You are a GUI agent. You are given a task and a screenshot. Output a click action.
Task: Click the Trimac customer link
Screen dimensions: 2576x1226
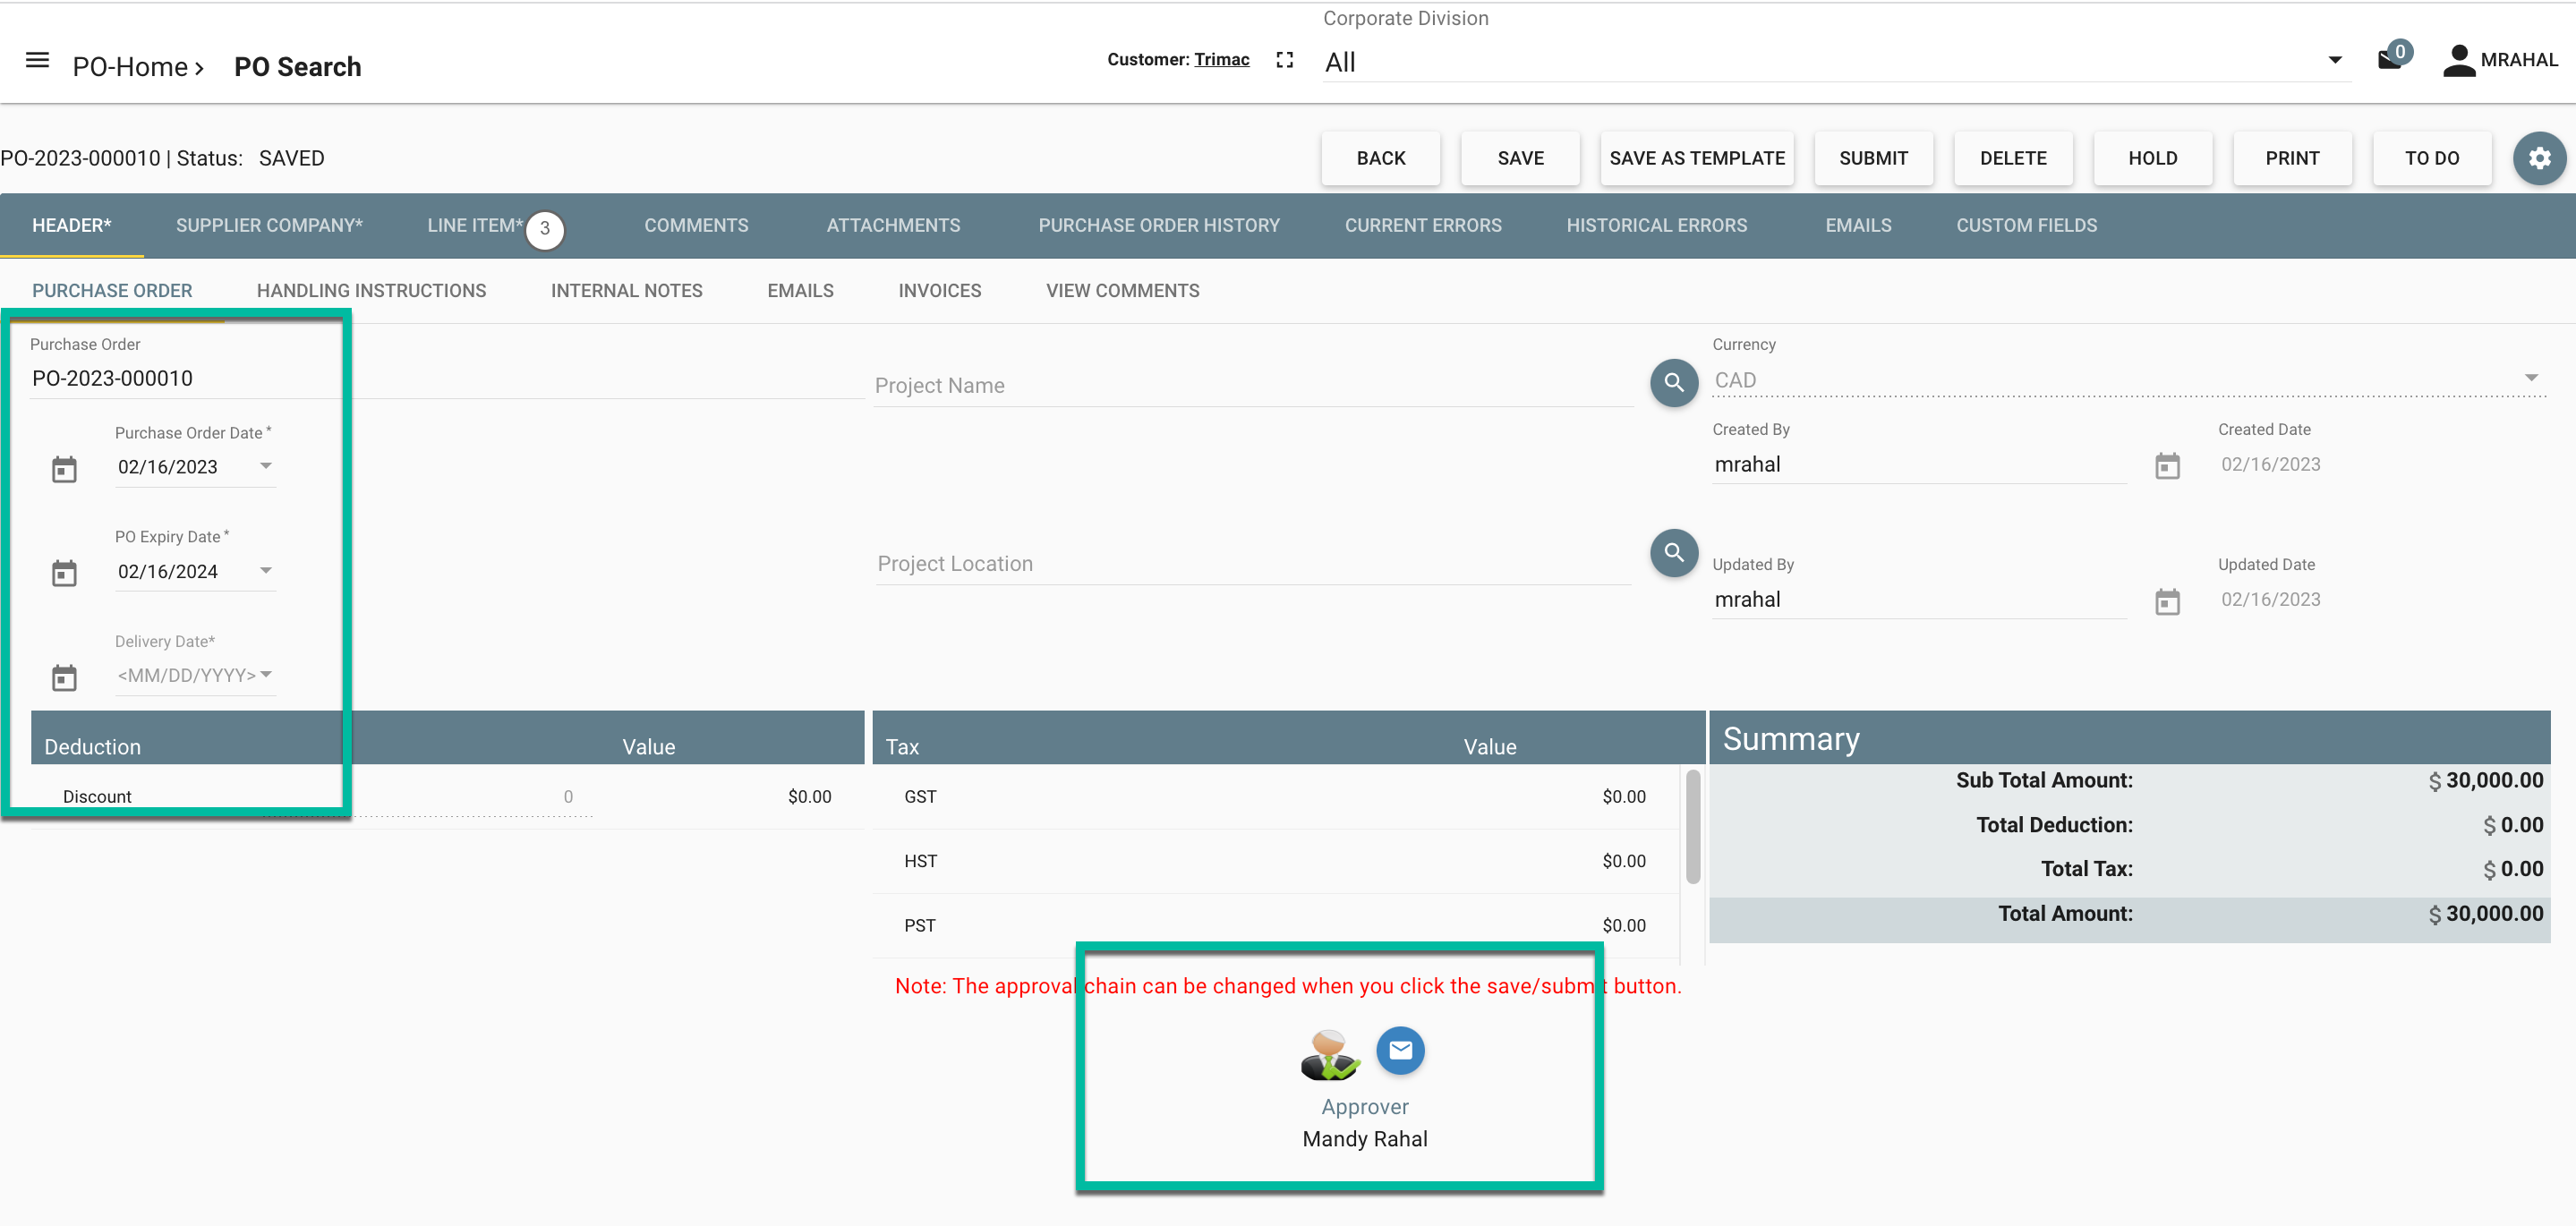click(1221, 60)
